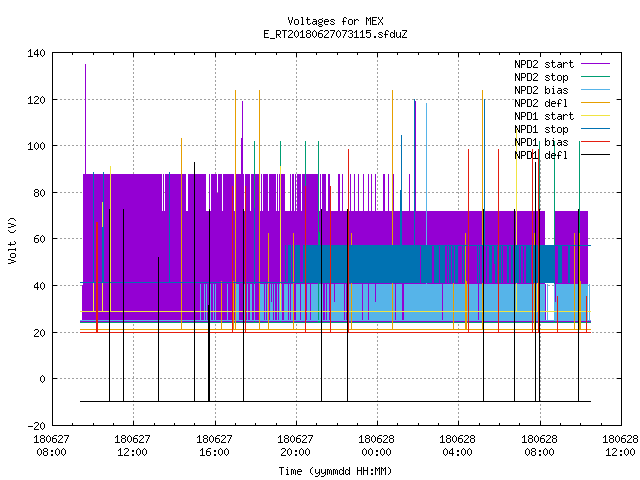This screenshot has width=640, height=480.
Task: Click the orange NPD2 defl legend line
Action: (595, 102)
